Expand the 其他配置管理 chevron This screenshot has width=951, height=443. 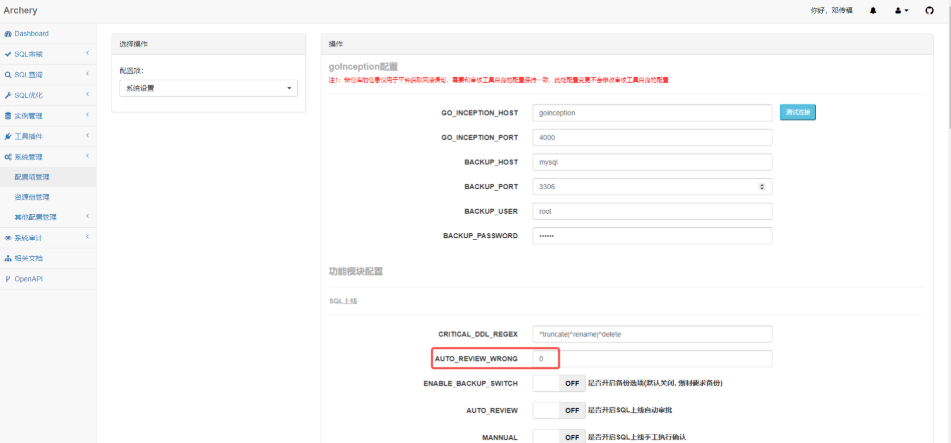pyautogui.click(x=87, y=216)
